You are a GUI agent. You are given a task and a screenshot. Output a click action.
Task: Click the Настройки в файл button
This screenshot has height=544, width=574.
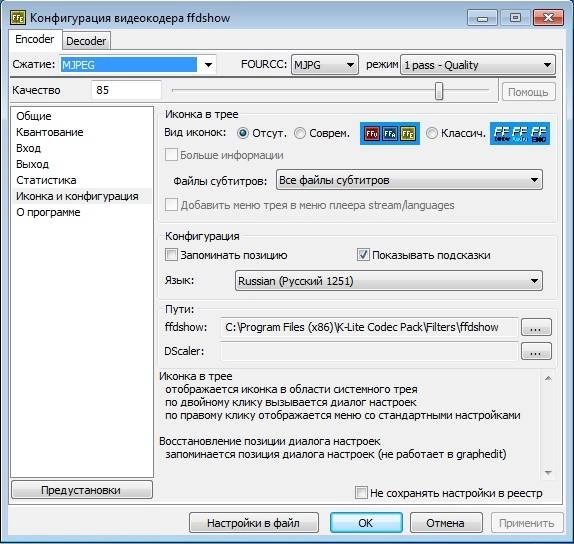[253, 523]
